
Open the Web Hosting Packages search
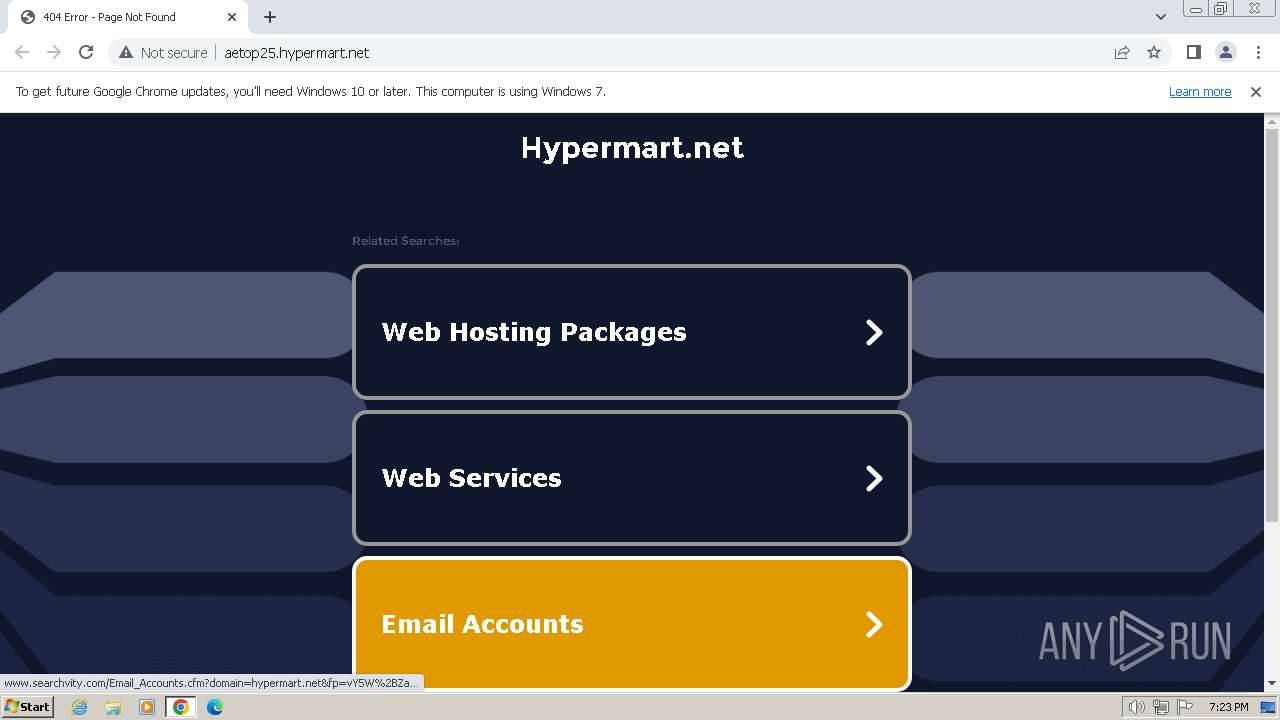(632, 332)
